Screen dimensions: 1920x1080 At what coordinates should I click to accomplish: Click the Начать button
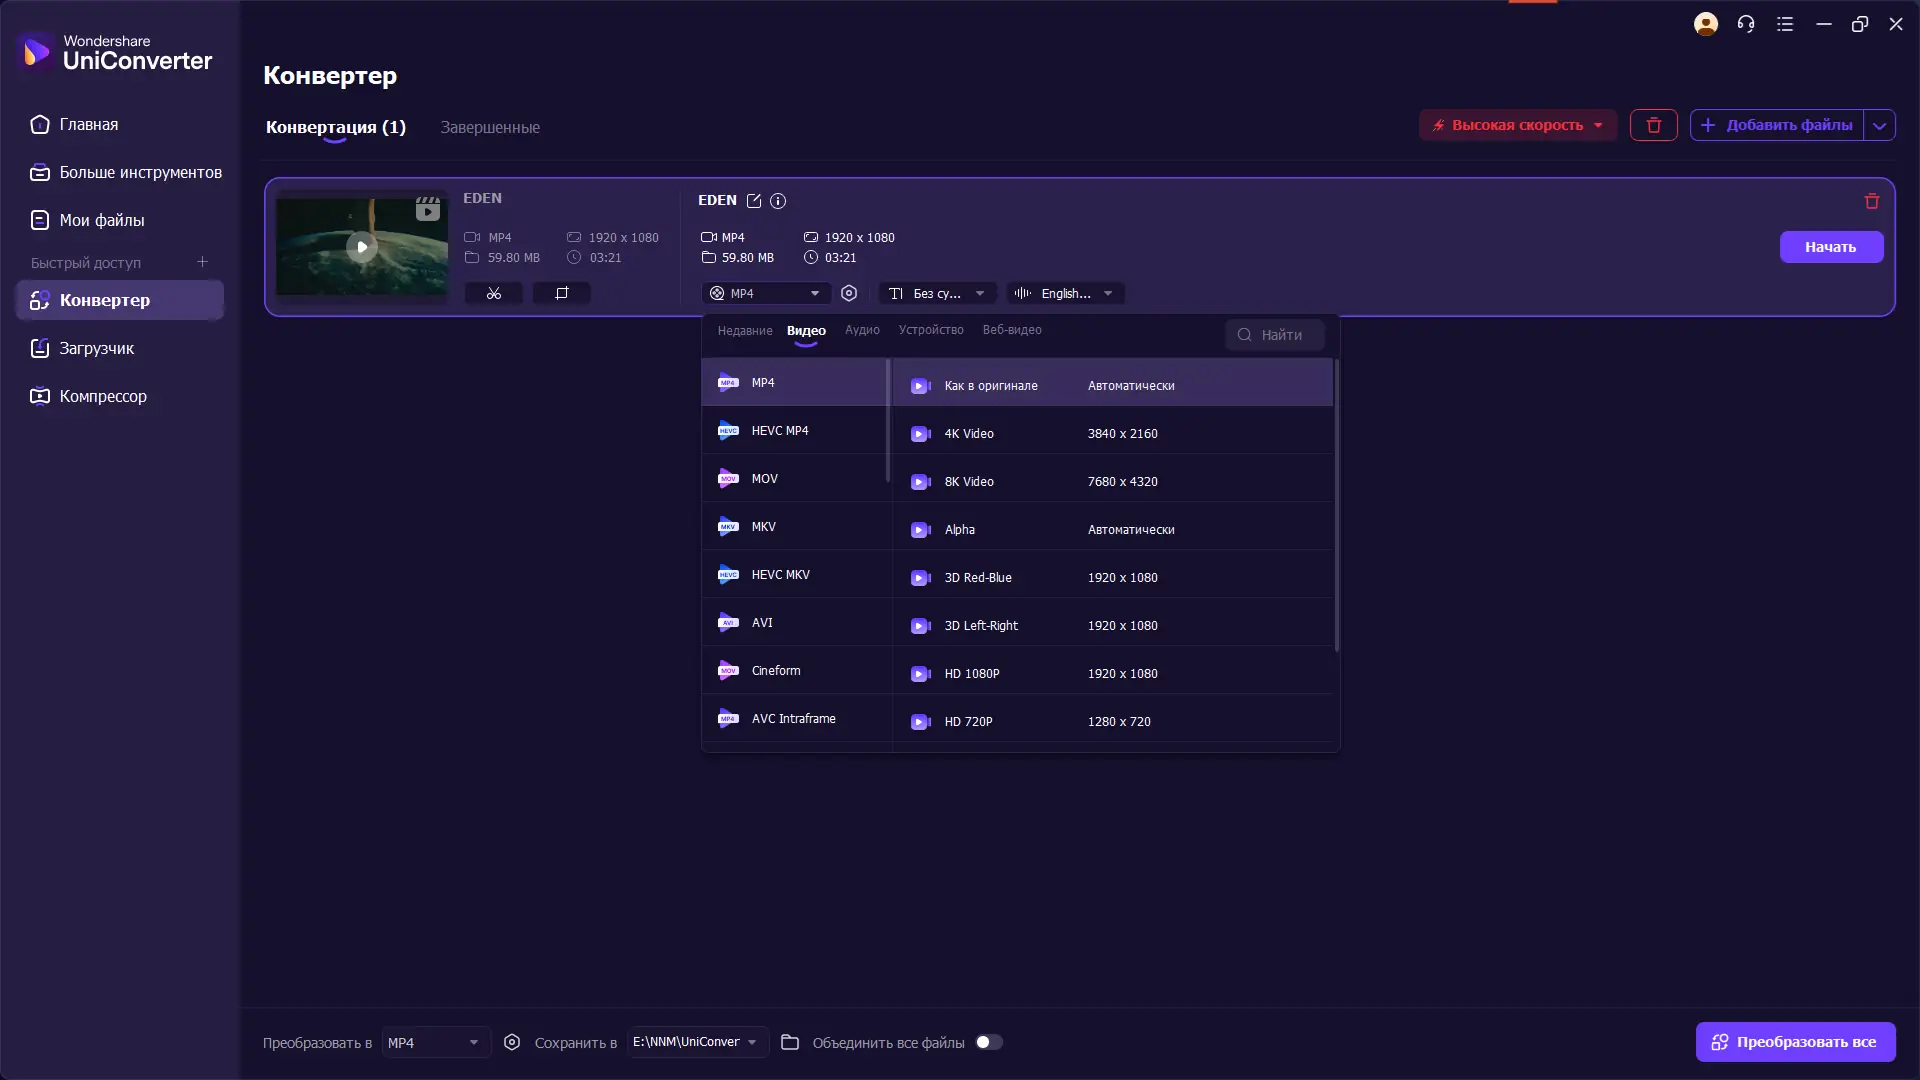pos(1830,247)
